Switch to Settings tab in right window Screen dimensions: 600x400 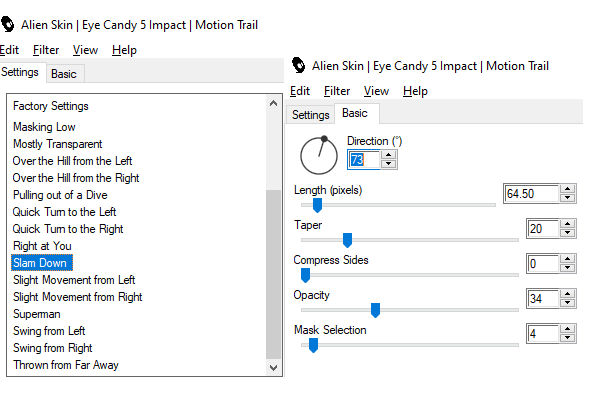(x=310, y=115)
